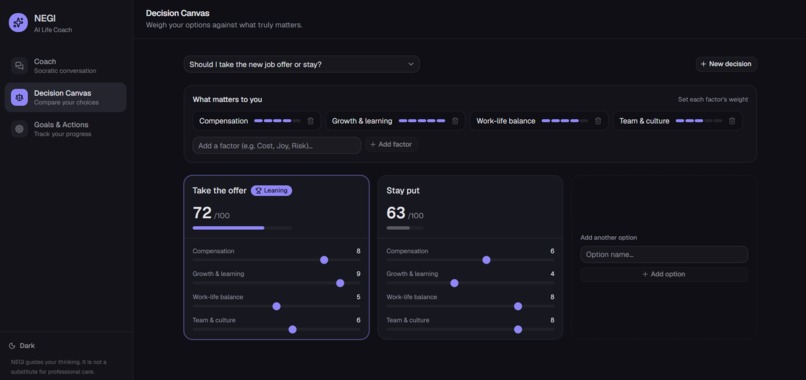Toggle the Dark theme option
This screenshot has width=806, height=380.
click(22, 346)
